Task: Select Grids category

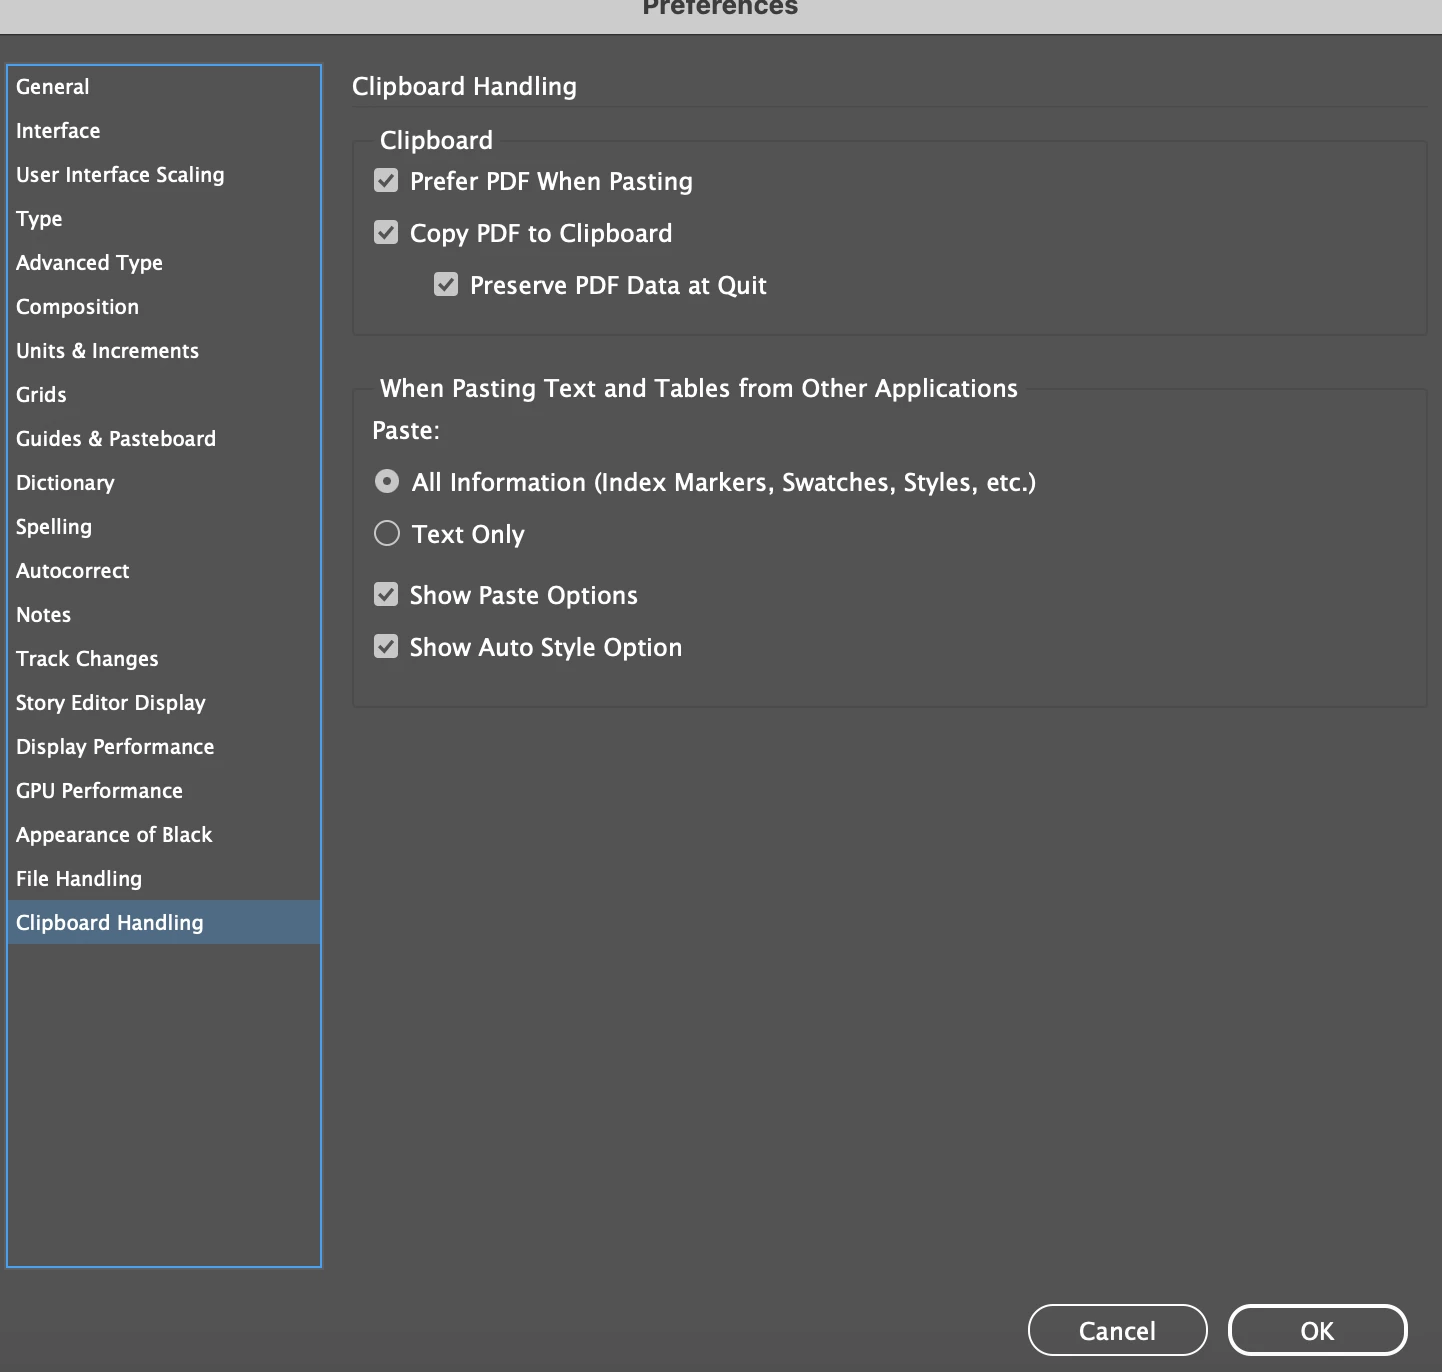Action: click(164, 395)
